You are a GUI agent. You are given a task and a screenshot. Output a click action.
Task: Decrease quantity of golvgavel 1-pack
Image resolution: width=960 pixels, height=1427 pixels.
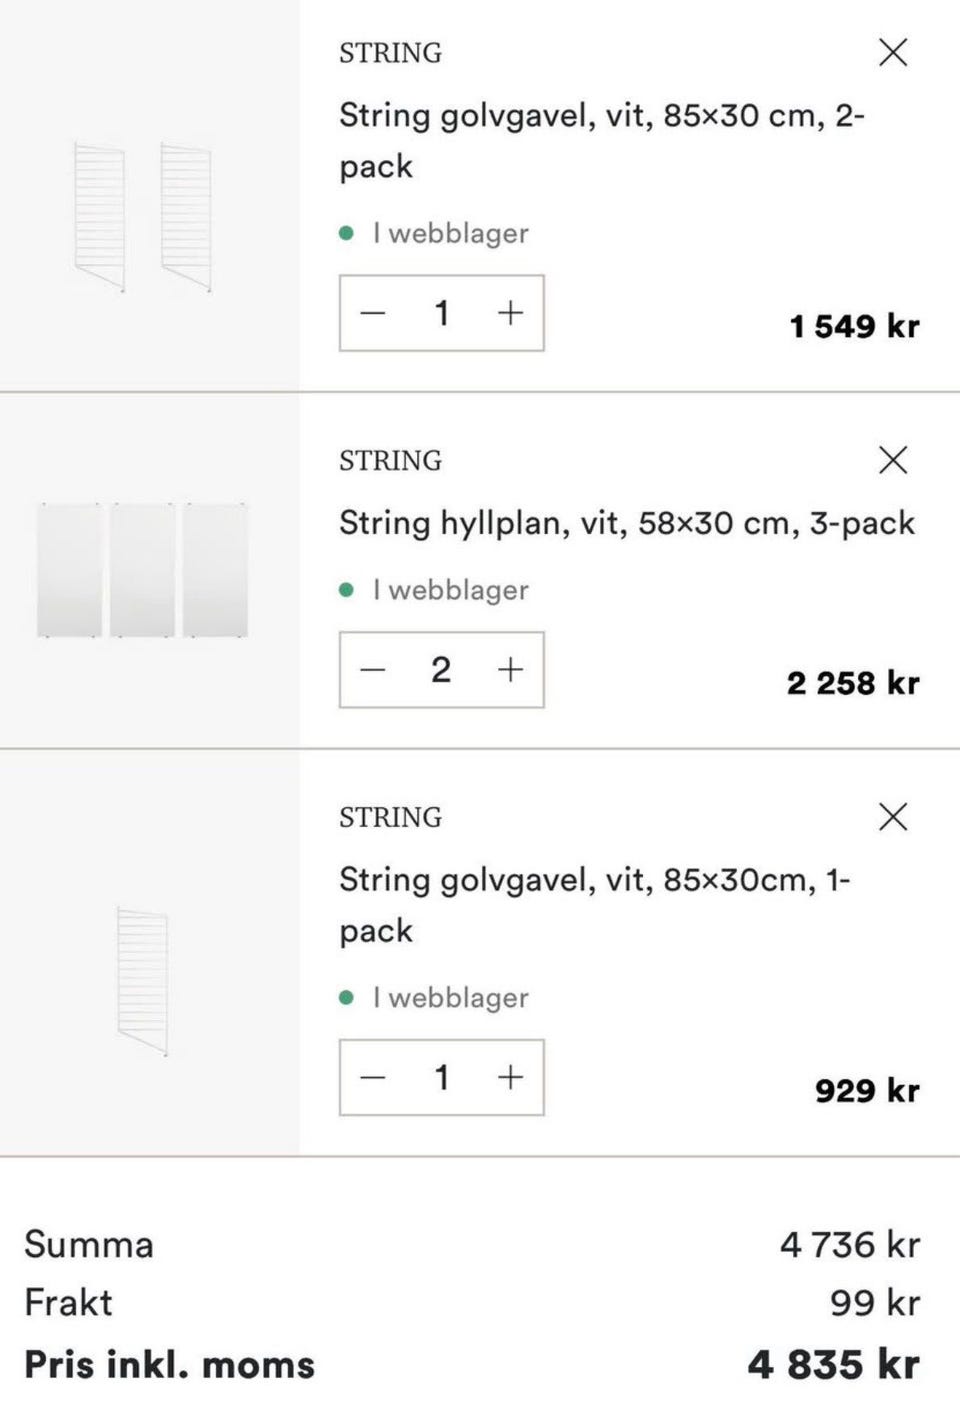(x=373, y=1077)
